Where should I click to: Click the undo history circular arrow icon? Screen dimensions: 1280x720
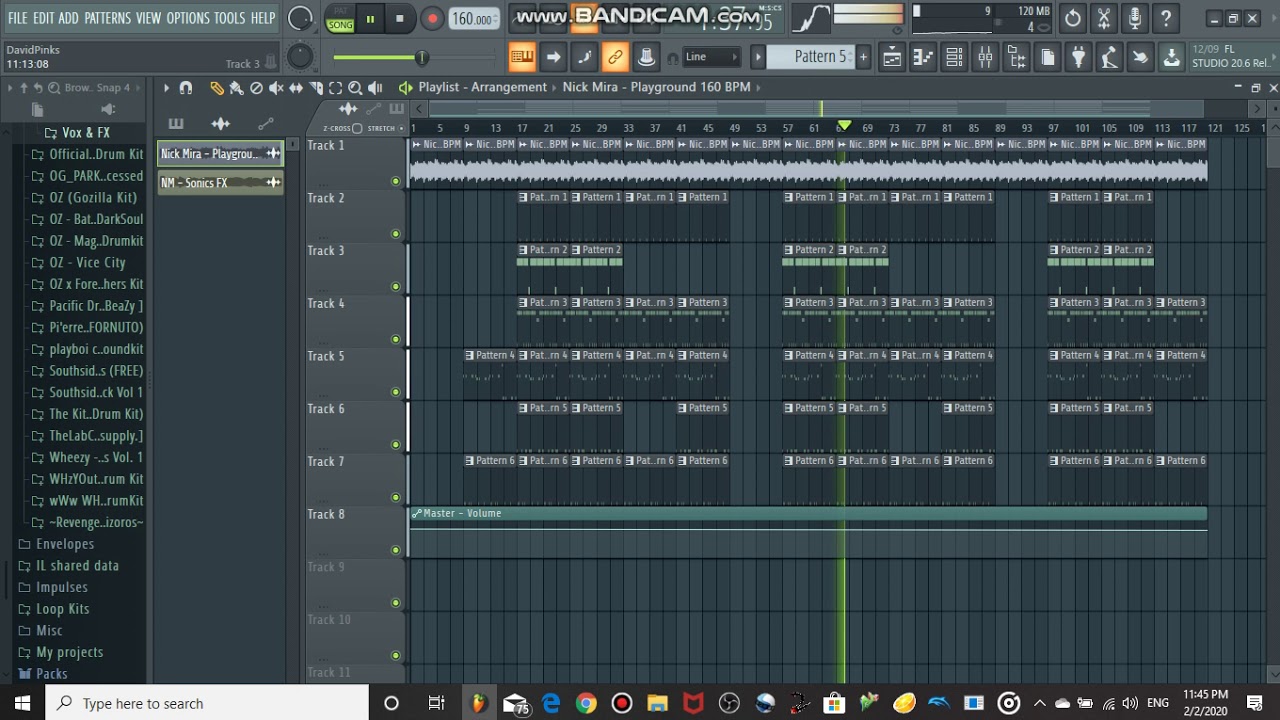click(x=1072, y=18)
